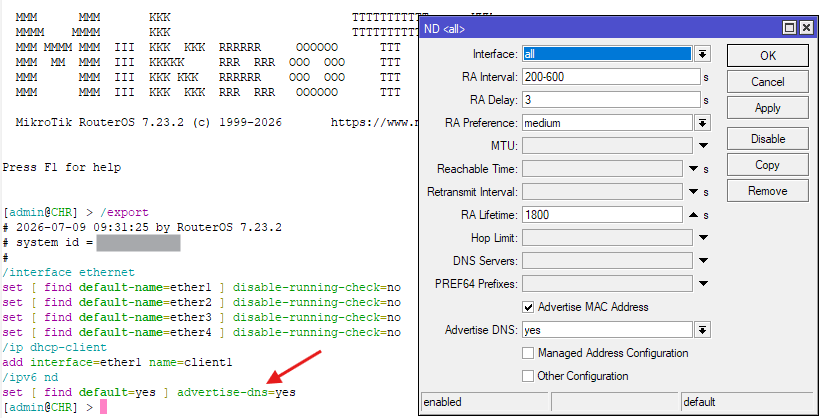This screenshot has height=418, width=820.
Task: Remove the ND entry
Action: coord(768,191)
